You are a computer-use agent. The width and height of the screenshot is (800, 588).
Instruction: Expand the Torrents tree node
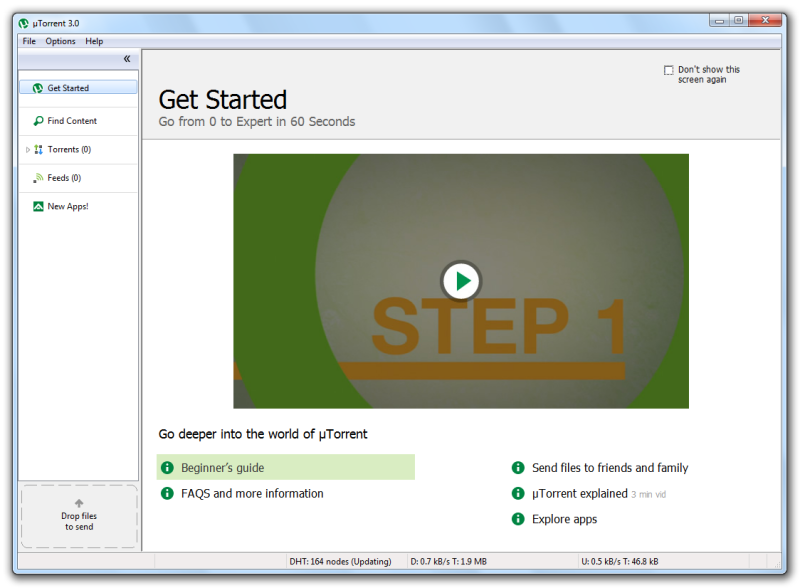28,150
